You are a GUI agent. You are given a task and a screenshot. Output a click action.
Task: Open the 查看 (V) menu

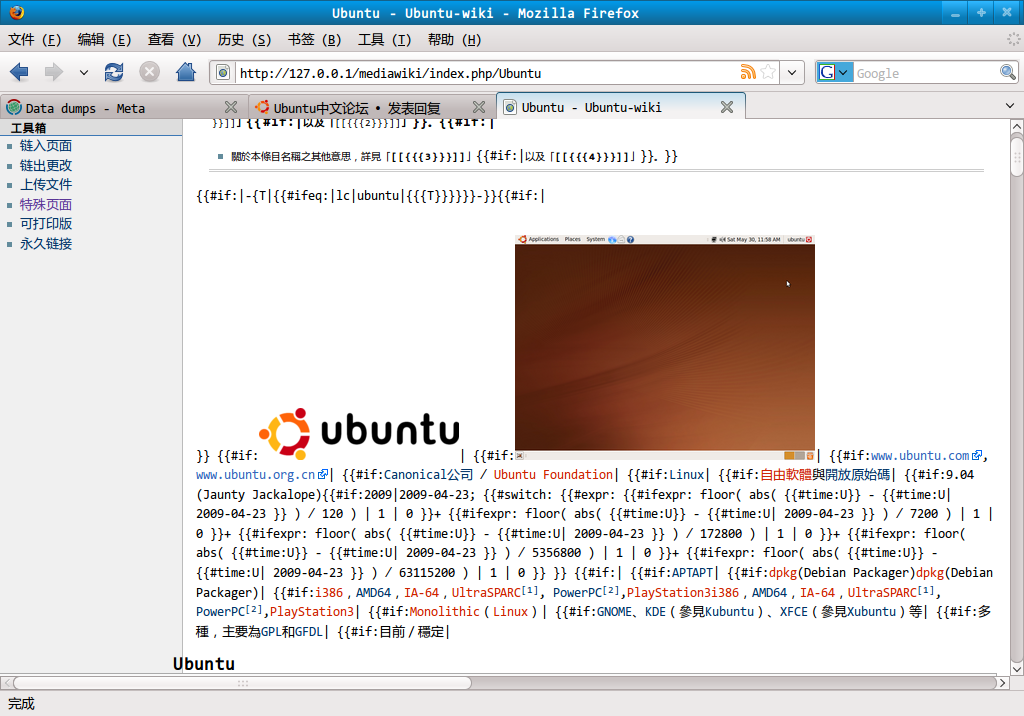[x=174, y=40]
